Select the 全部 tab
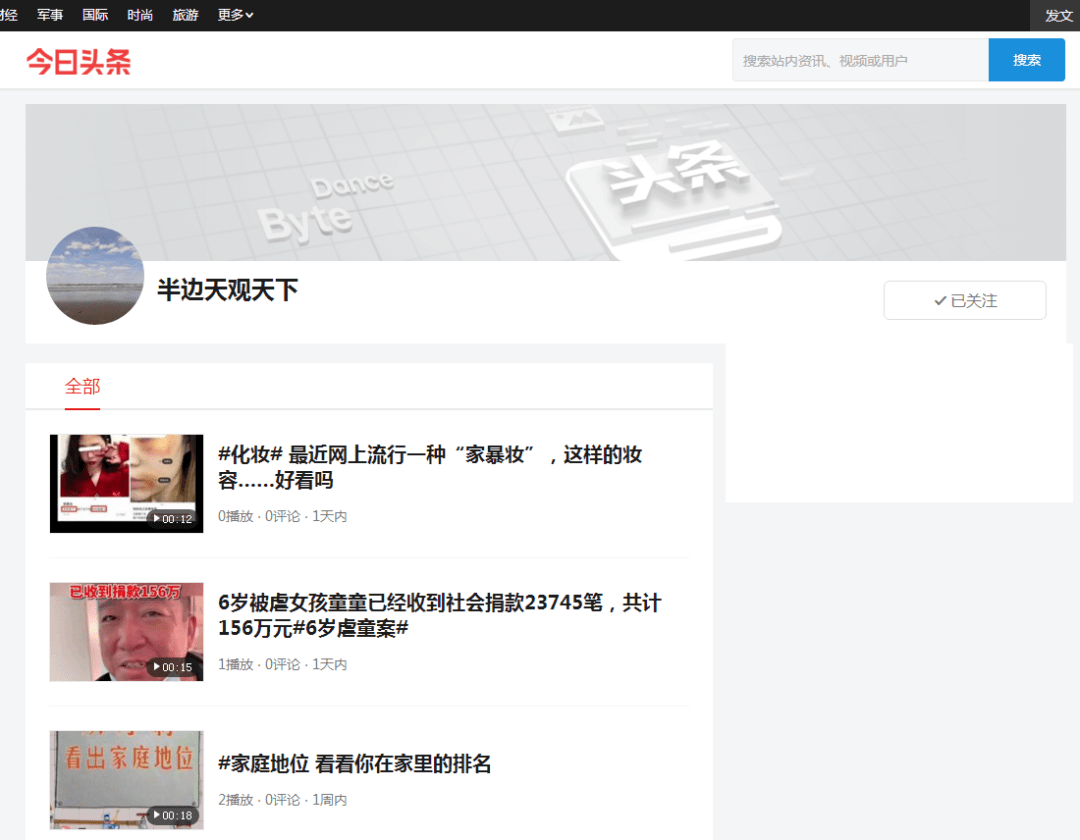1080x840 pixels. (x=82, y=387)
